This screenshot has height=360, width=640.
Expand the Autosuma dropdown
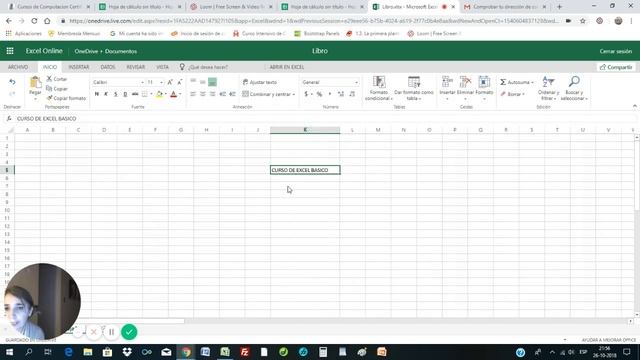click(x=532, y=82)
